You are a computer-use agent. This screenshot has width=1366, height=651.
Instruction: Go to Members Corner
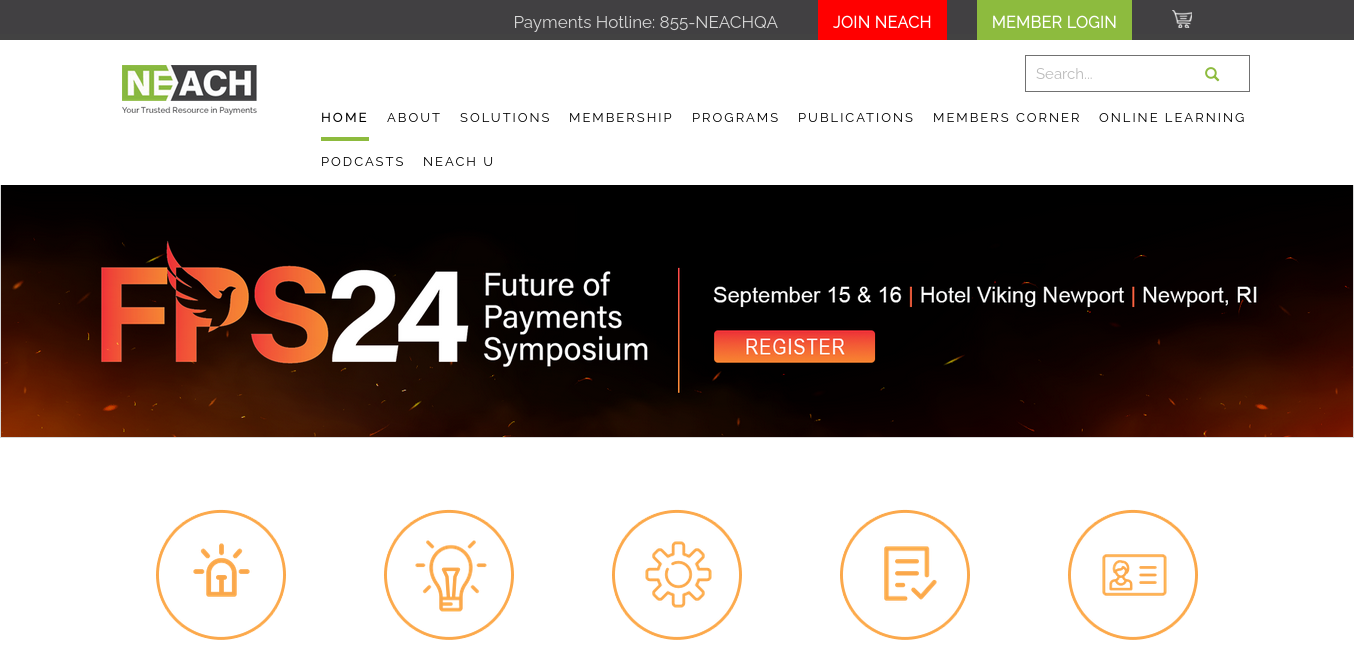(x=1007, y=118)
